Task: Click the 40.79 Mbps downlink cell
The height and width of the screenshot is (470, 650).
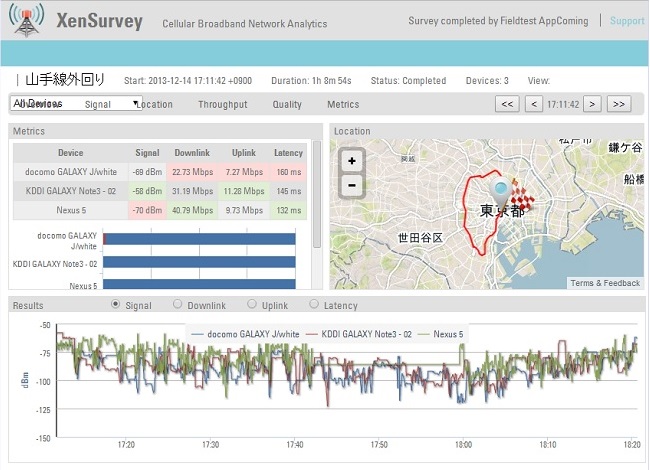Action: [x=192, y=210]
